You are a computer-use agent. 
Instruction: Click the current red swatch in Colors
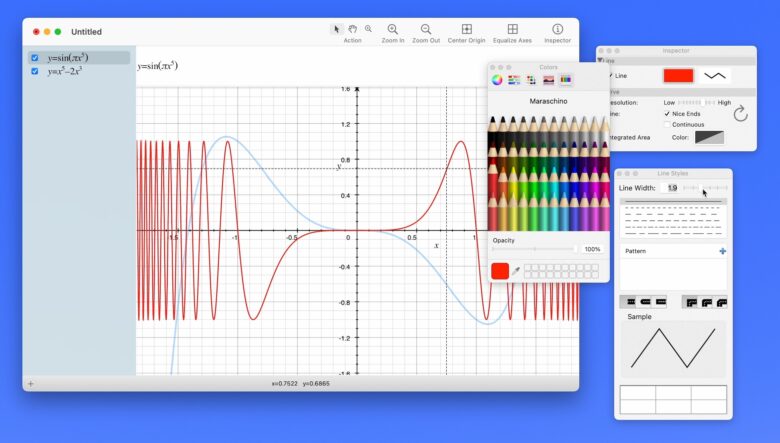500,270
